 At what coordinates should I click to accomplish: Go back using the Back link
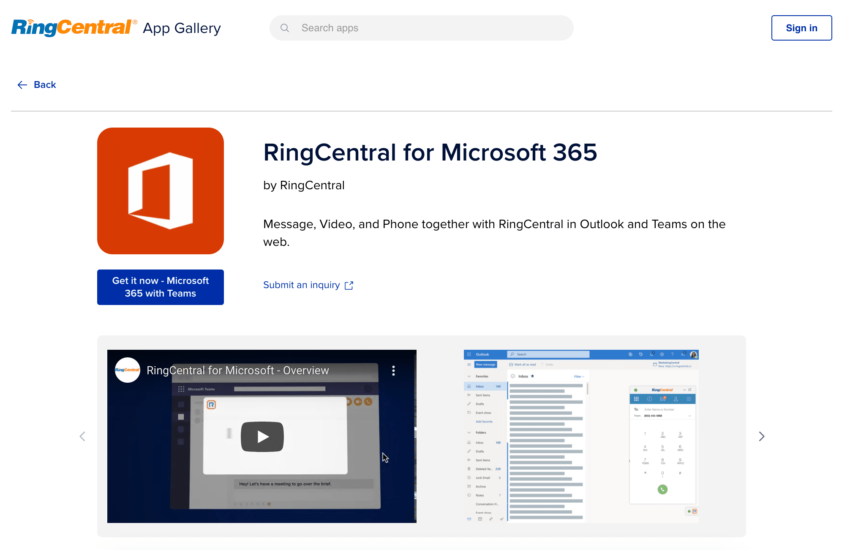pyautogui.click(x=44, y=85)
